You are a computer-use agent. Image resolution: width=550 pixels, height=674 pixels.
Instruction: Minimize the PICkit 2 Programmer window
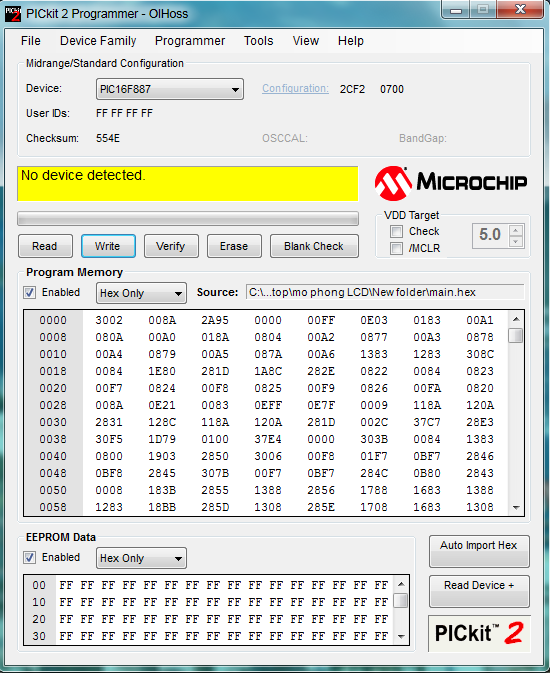(x=456, y=9)
